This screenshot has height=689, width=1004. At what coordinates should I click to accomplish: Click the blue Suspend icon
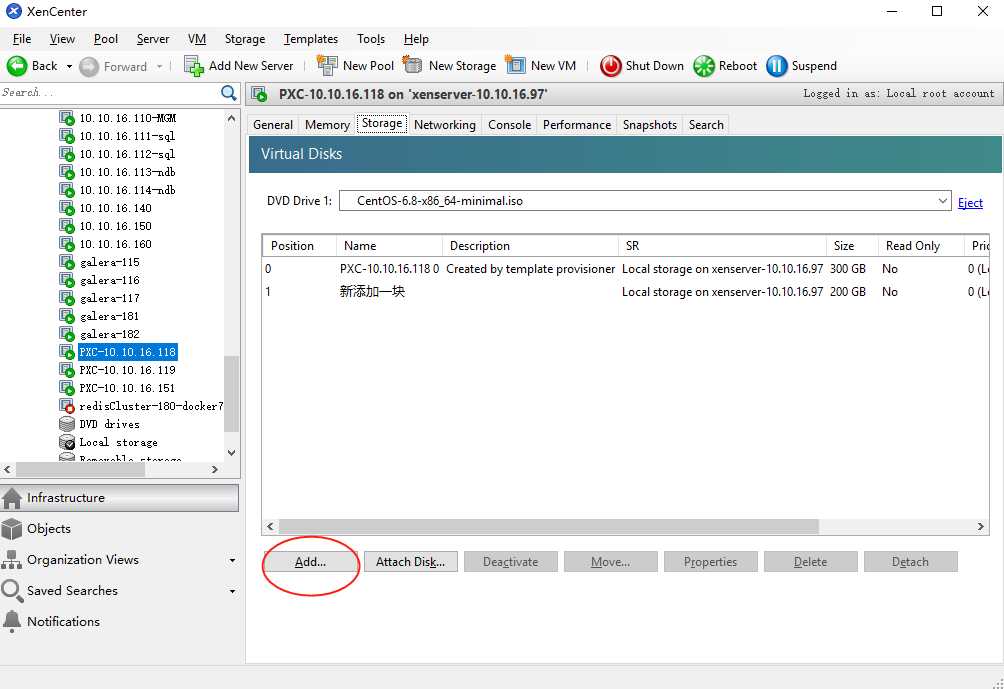[x=777, y=66]
